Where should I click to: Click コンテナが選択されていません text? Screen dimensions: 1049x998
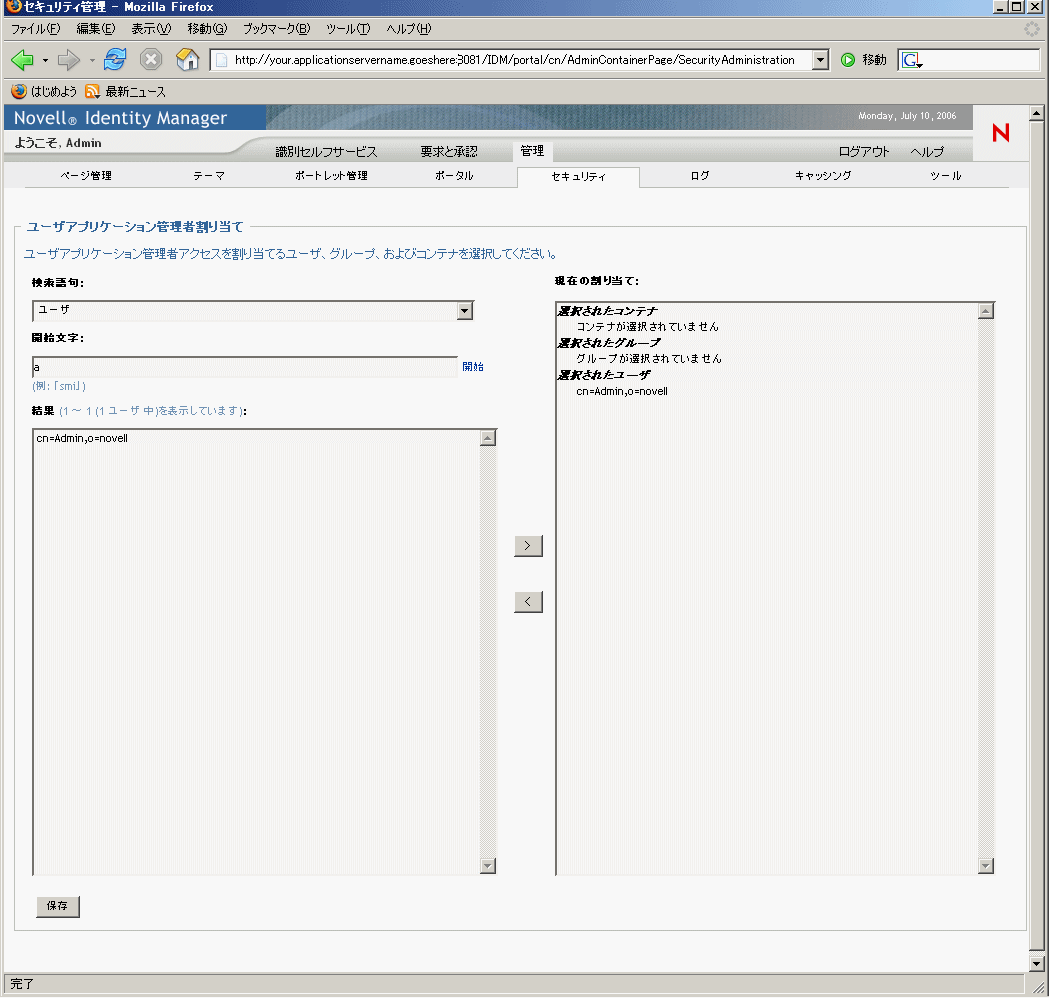648,327
